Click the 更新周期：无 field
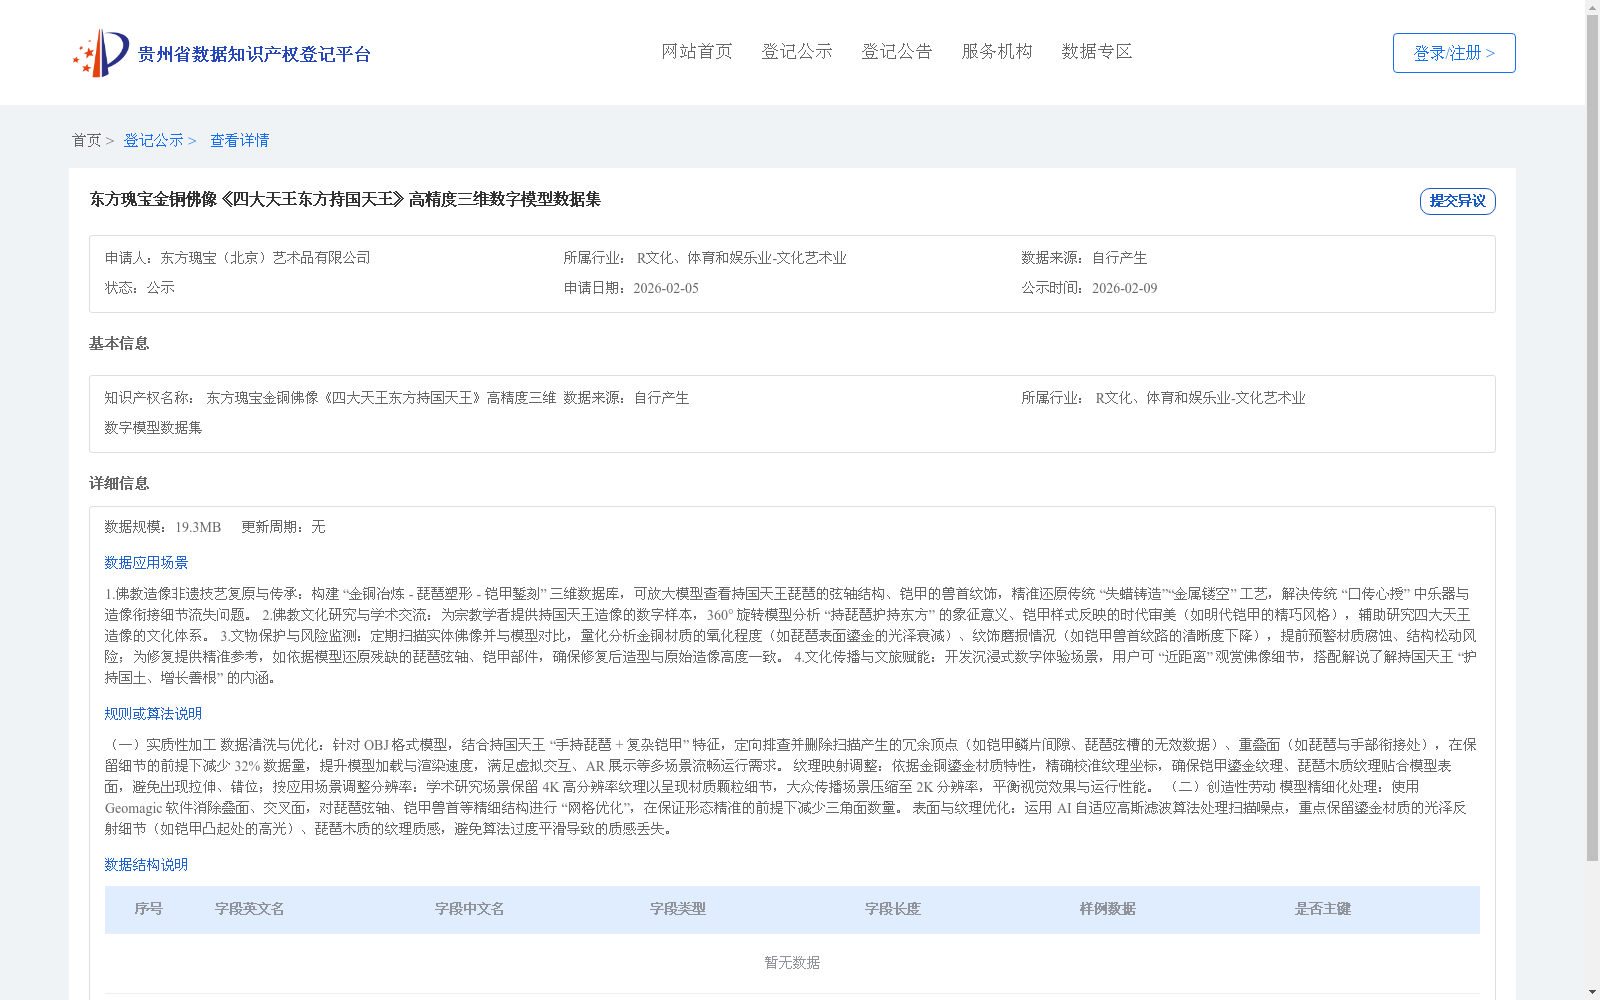The image size is (1600, 1000). pos(283,527)
